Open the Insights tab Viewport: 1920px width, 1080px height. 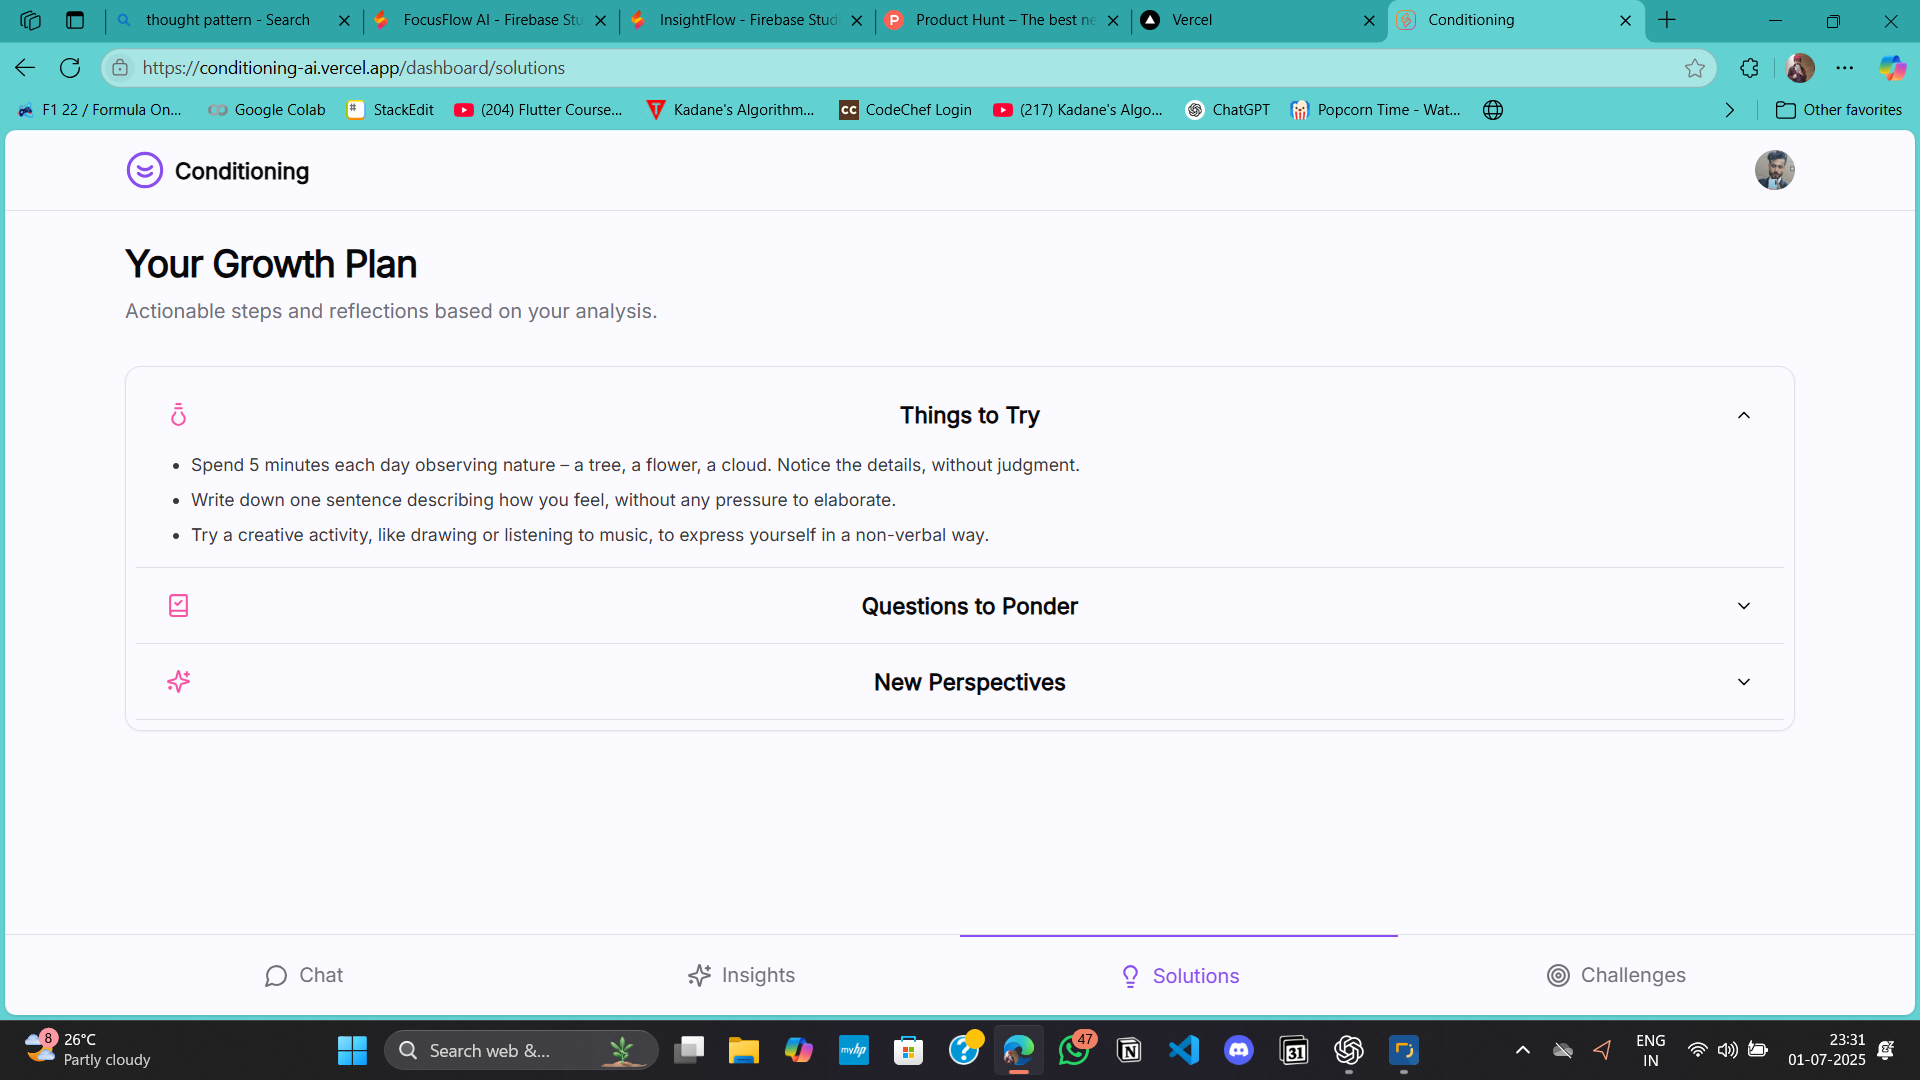pos(741,975)
